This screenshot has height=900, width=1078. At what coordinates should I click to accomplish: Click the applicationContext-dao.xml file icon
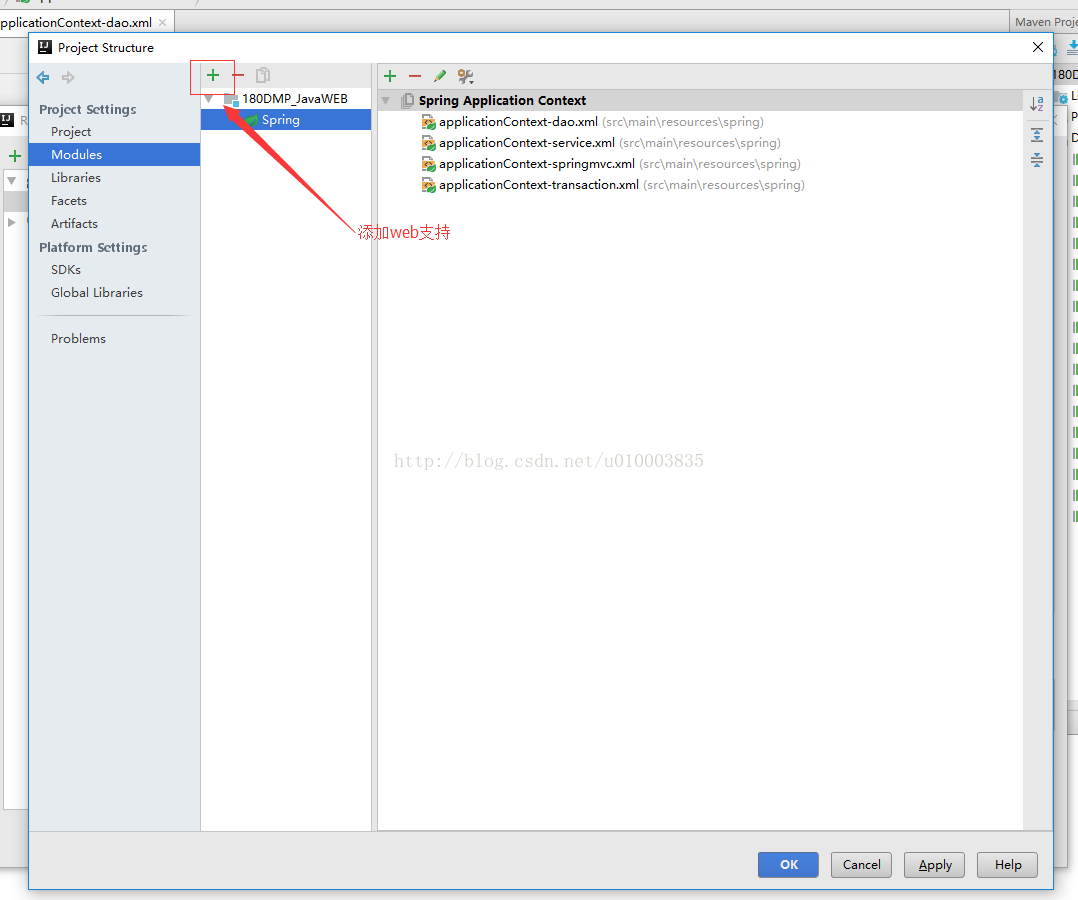tap(428, 122)
